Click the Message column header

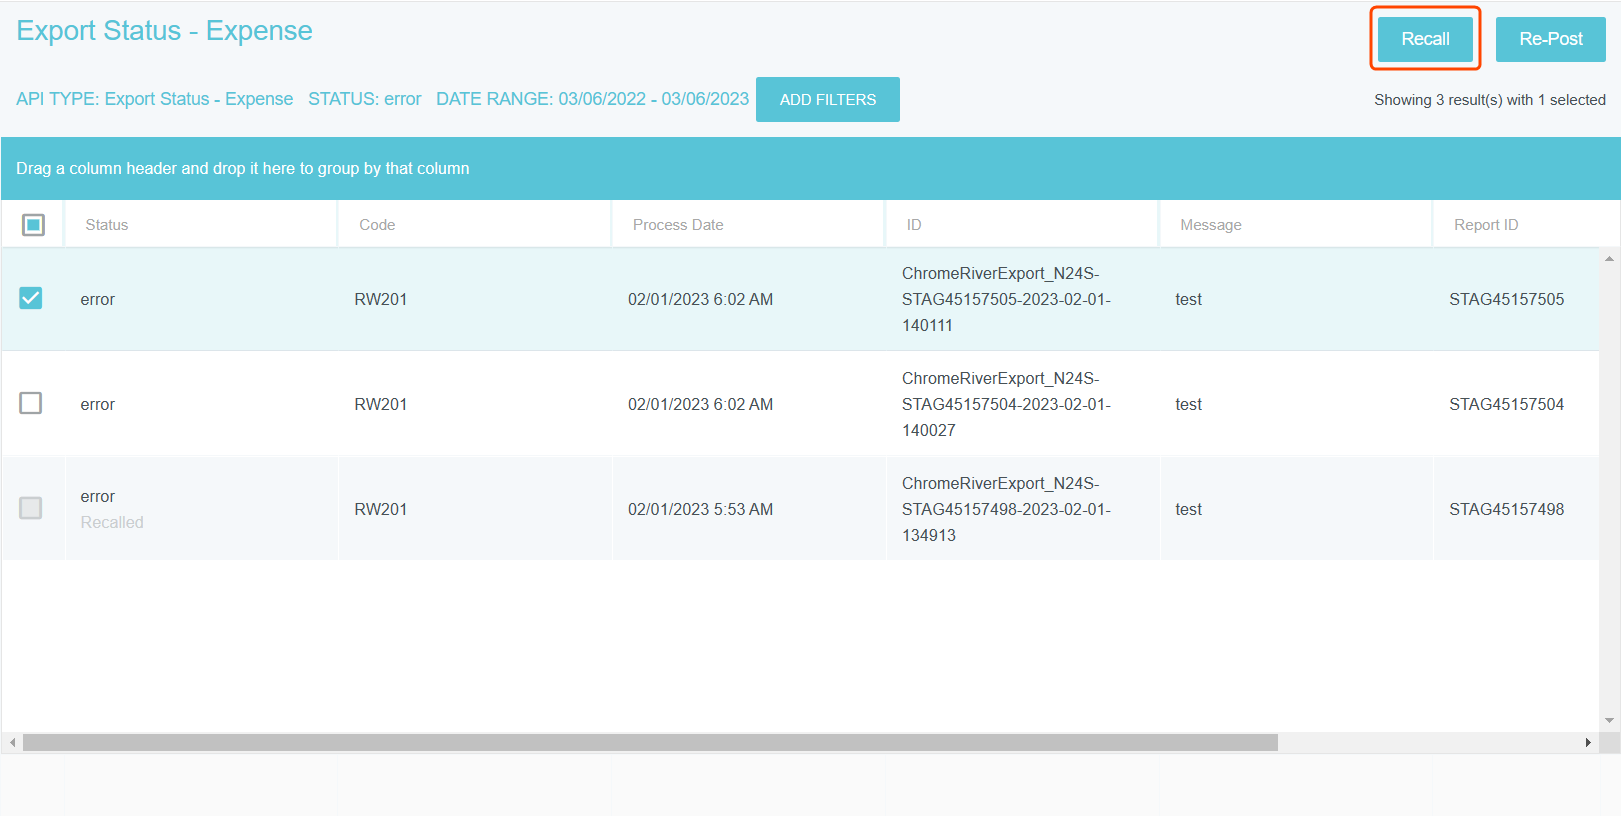pyautogui.click(x=1210, y=225)
